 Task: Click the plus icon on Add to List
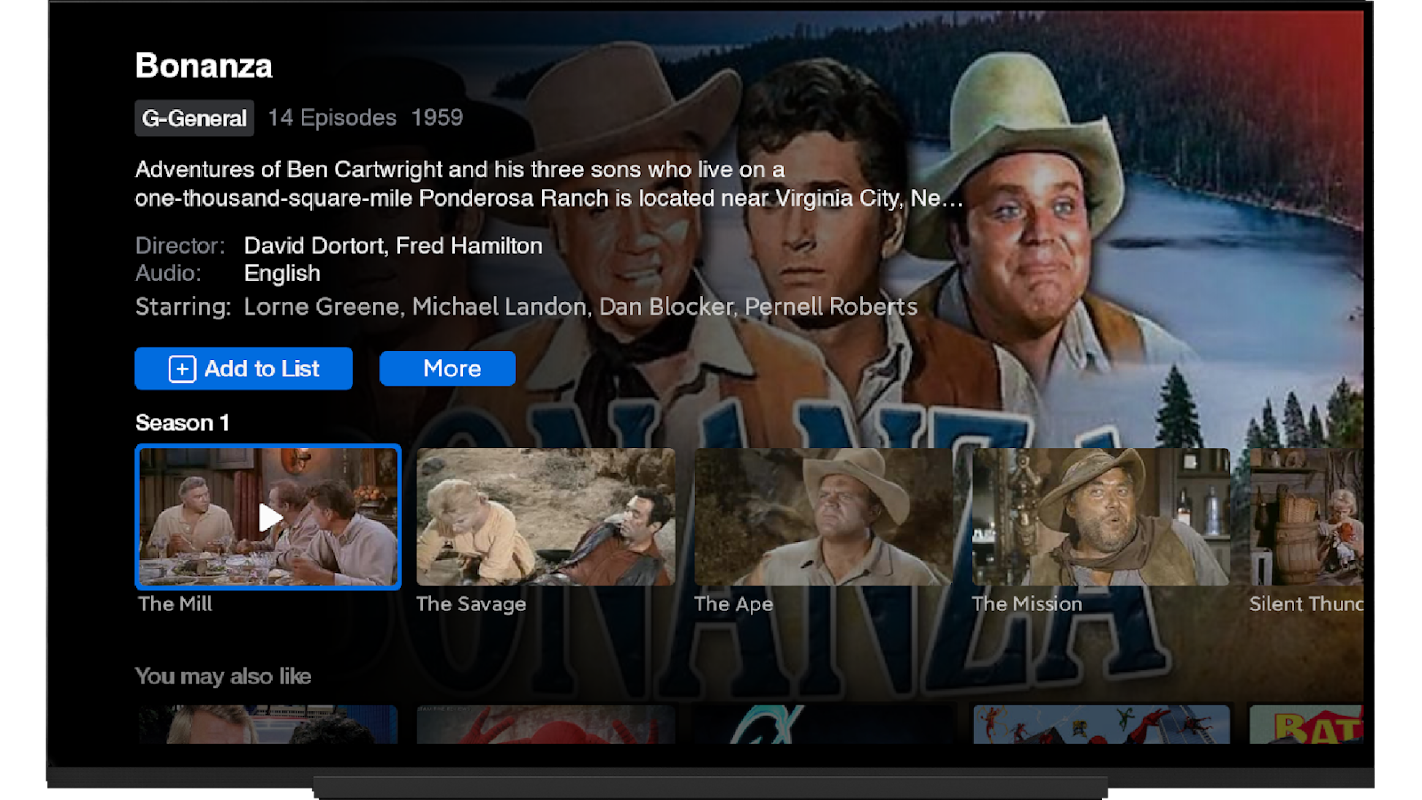(182, 369)
